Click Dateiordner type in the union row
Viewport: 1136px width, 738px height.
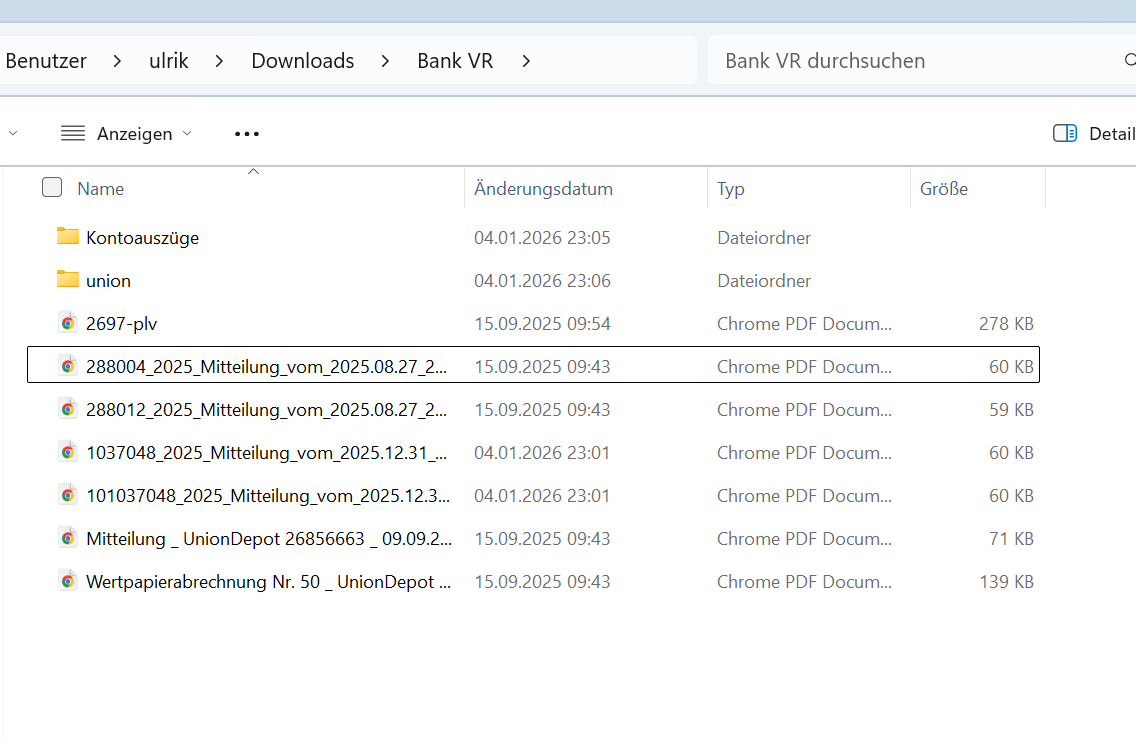(764, 280)
